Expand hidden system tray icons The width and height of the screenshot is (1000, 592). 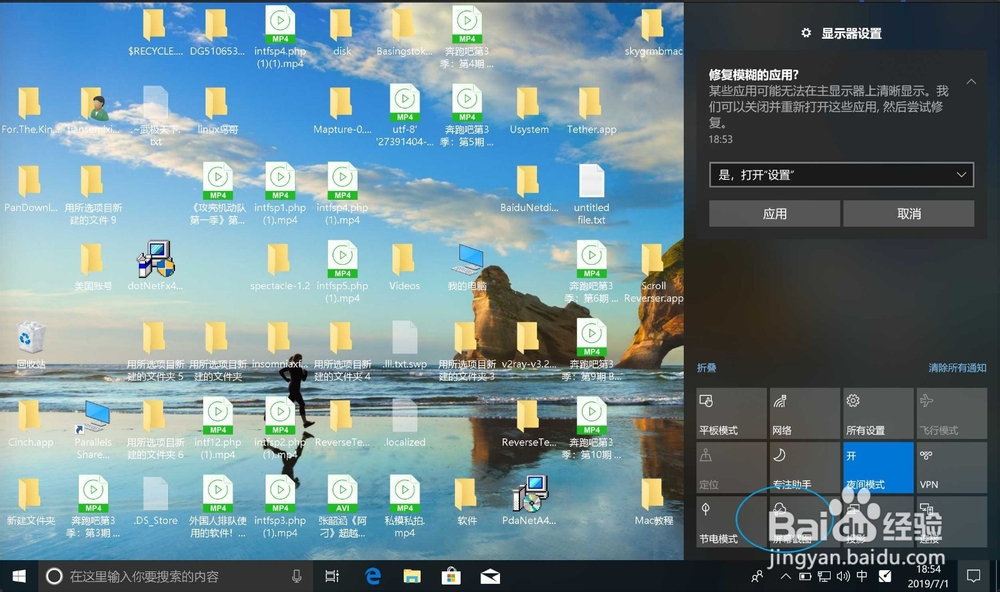pyautogui.click(x=785, y=576)
